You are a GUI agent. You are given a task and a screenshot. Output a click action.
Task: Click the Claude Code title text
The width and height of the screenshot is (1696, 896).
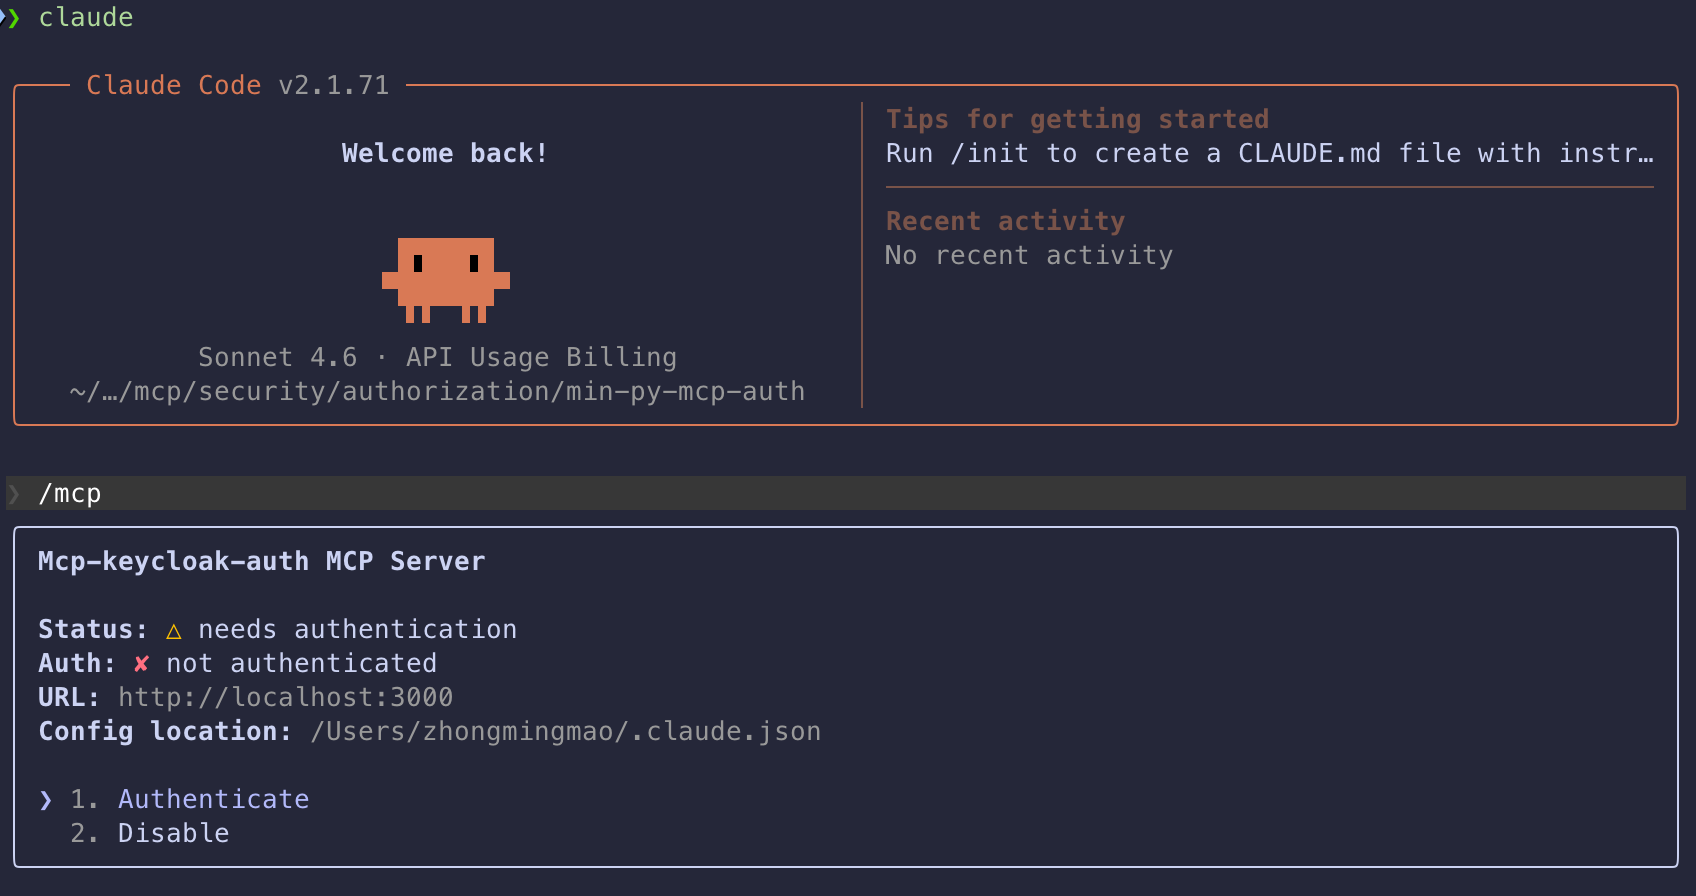(173, 86)
